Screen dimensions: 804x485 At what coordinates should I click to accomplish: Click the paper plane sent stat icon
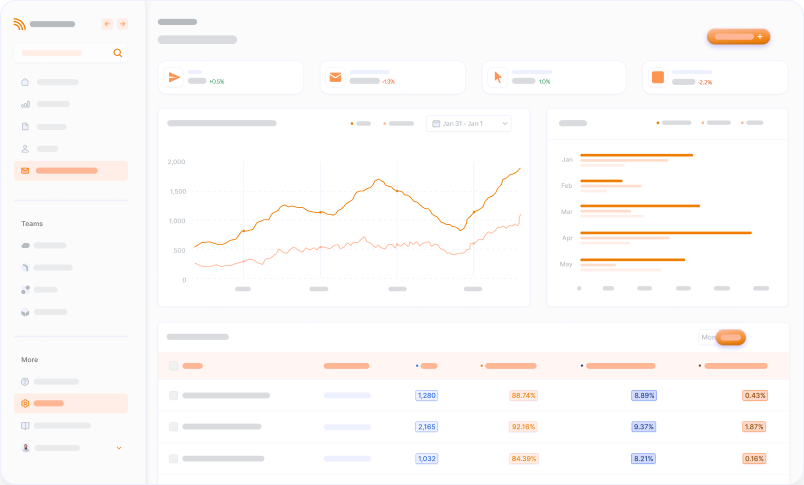pos(175,77)
